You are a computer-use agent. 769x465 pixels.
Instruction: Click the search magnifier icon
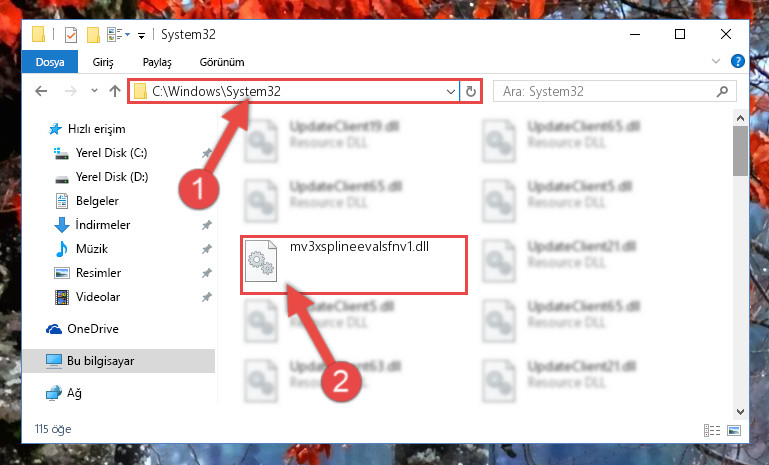click(722, 91)
